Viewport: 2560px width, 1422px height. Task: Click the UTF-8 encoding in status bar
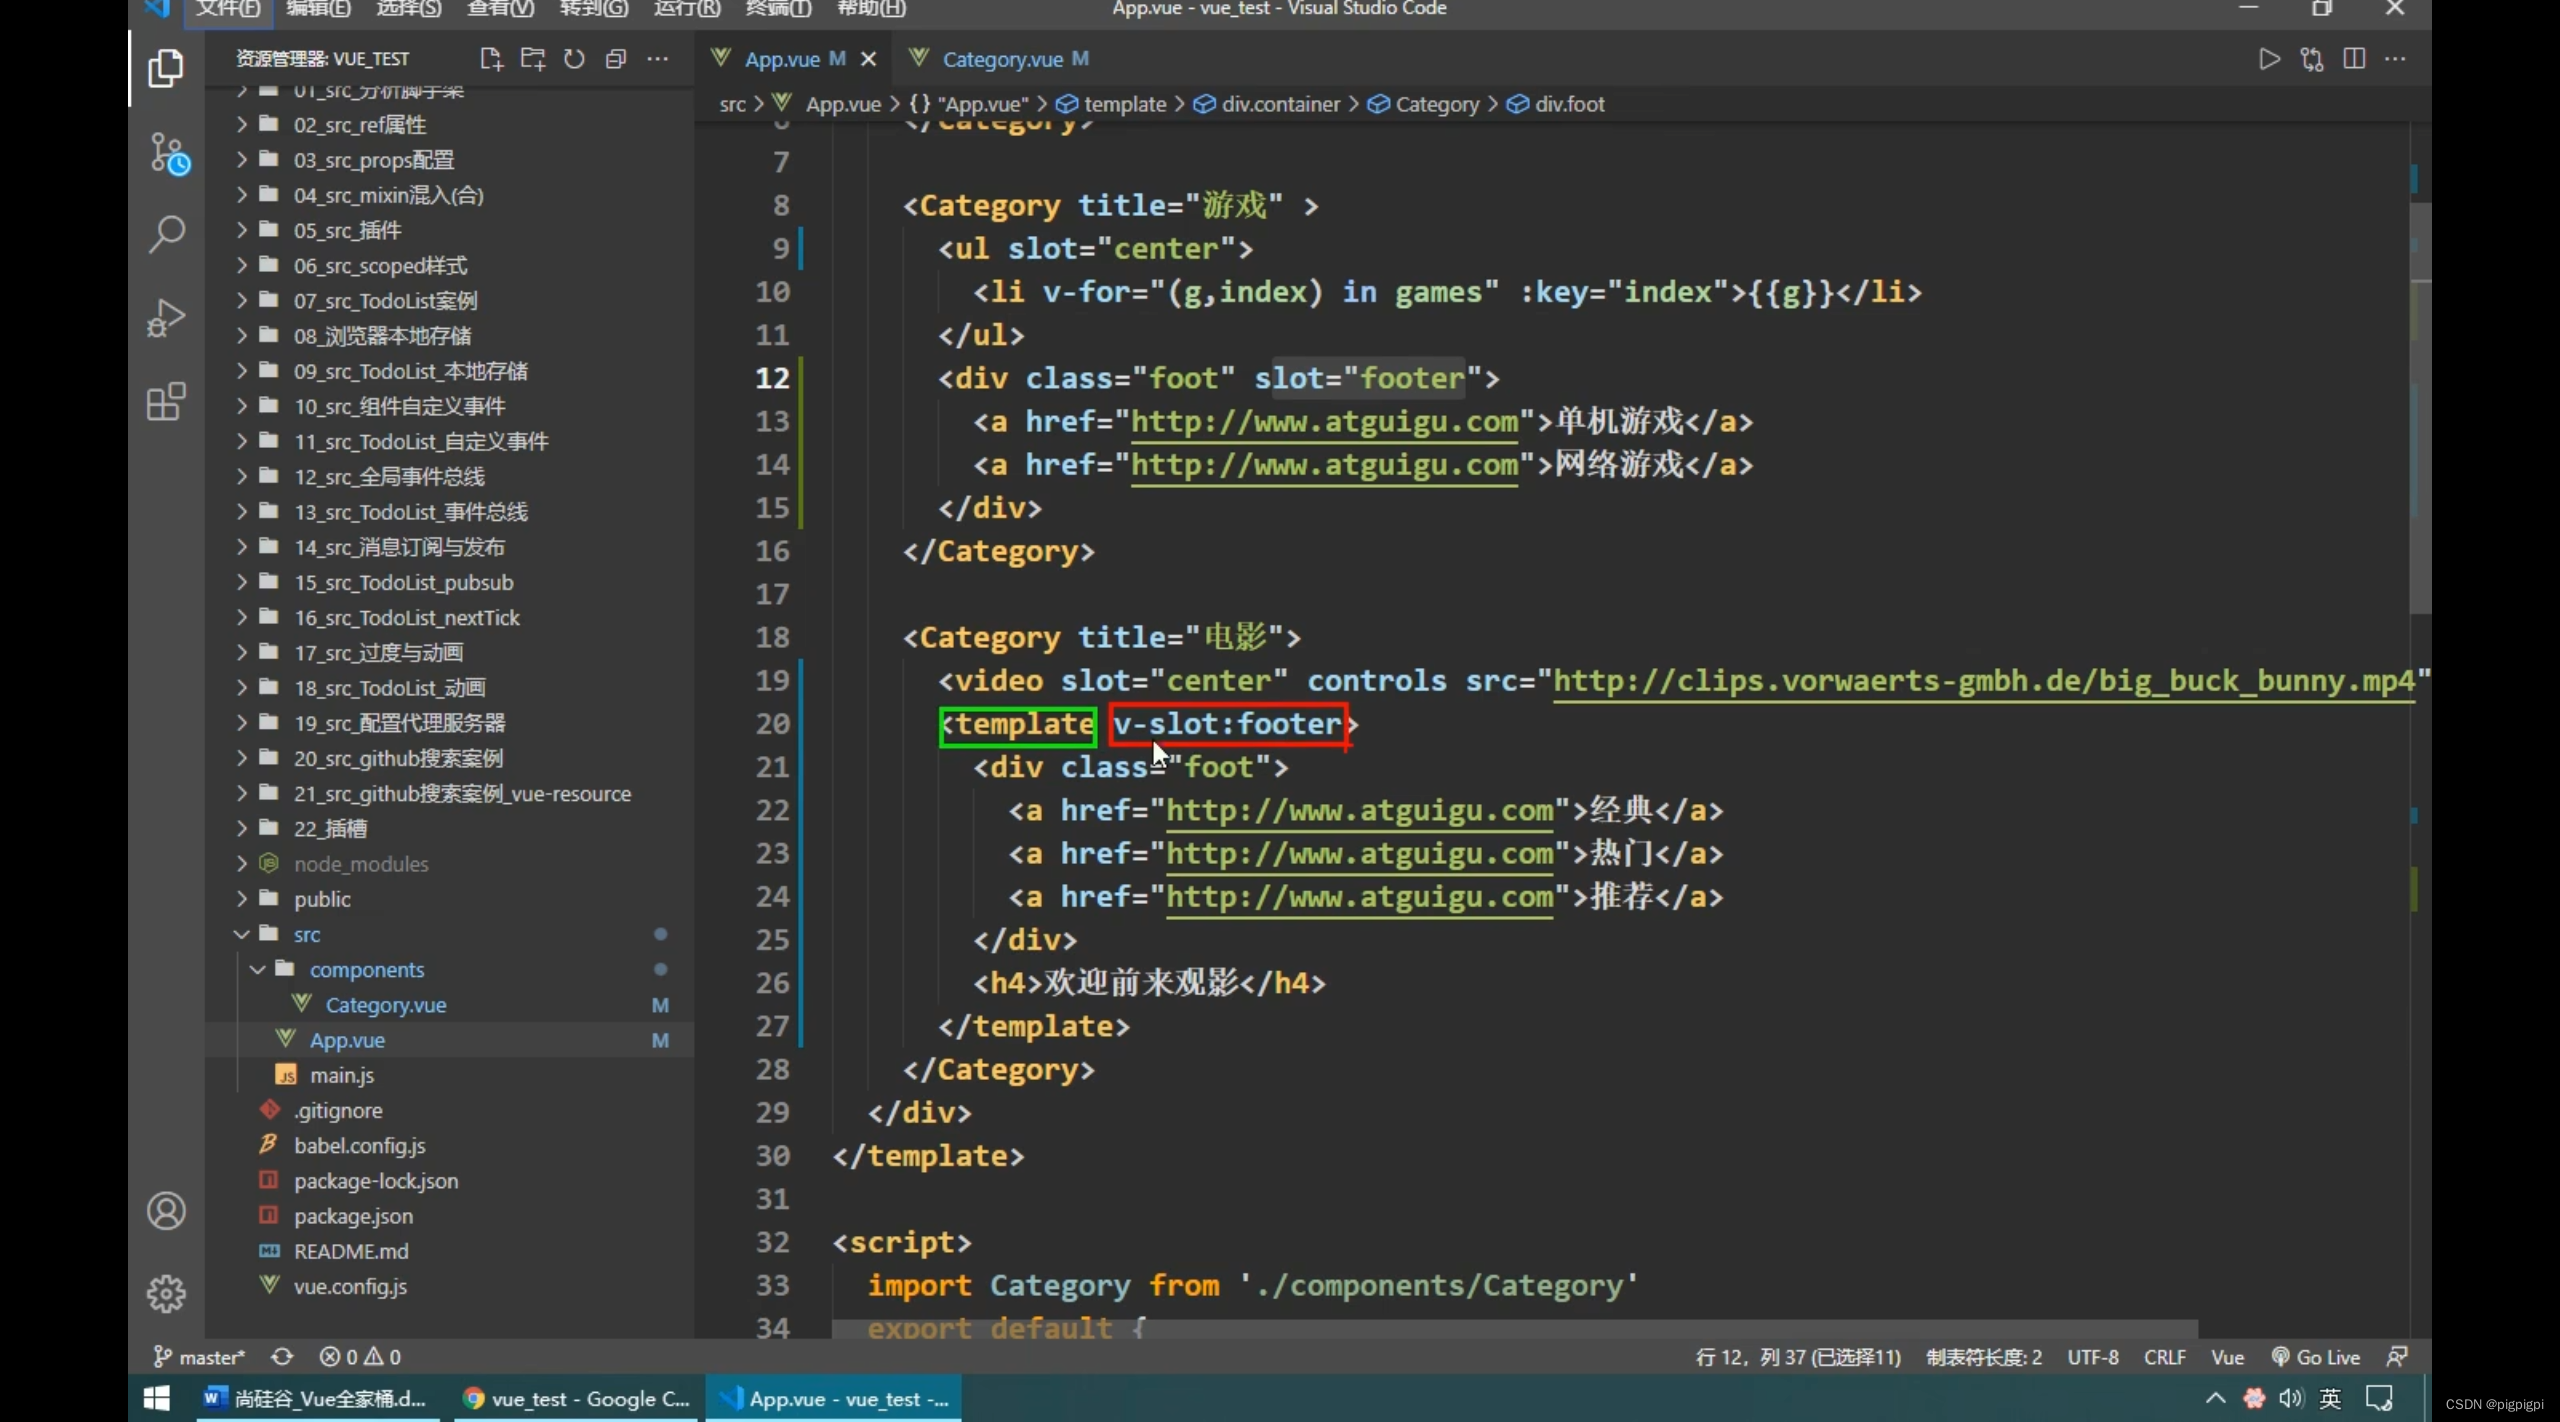[2093, 1357]
